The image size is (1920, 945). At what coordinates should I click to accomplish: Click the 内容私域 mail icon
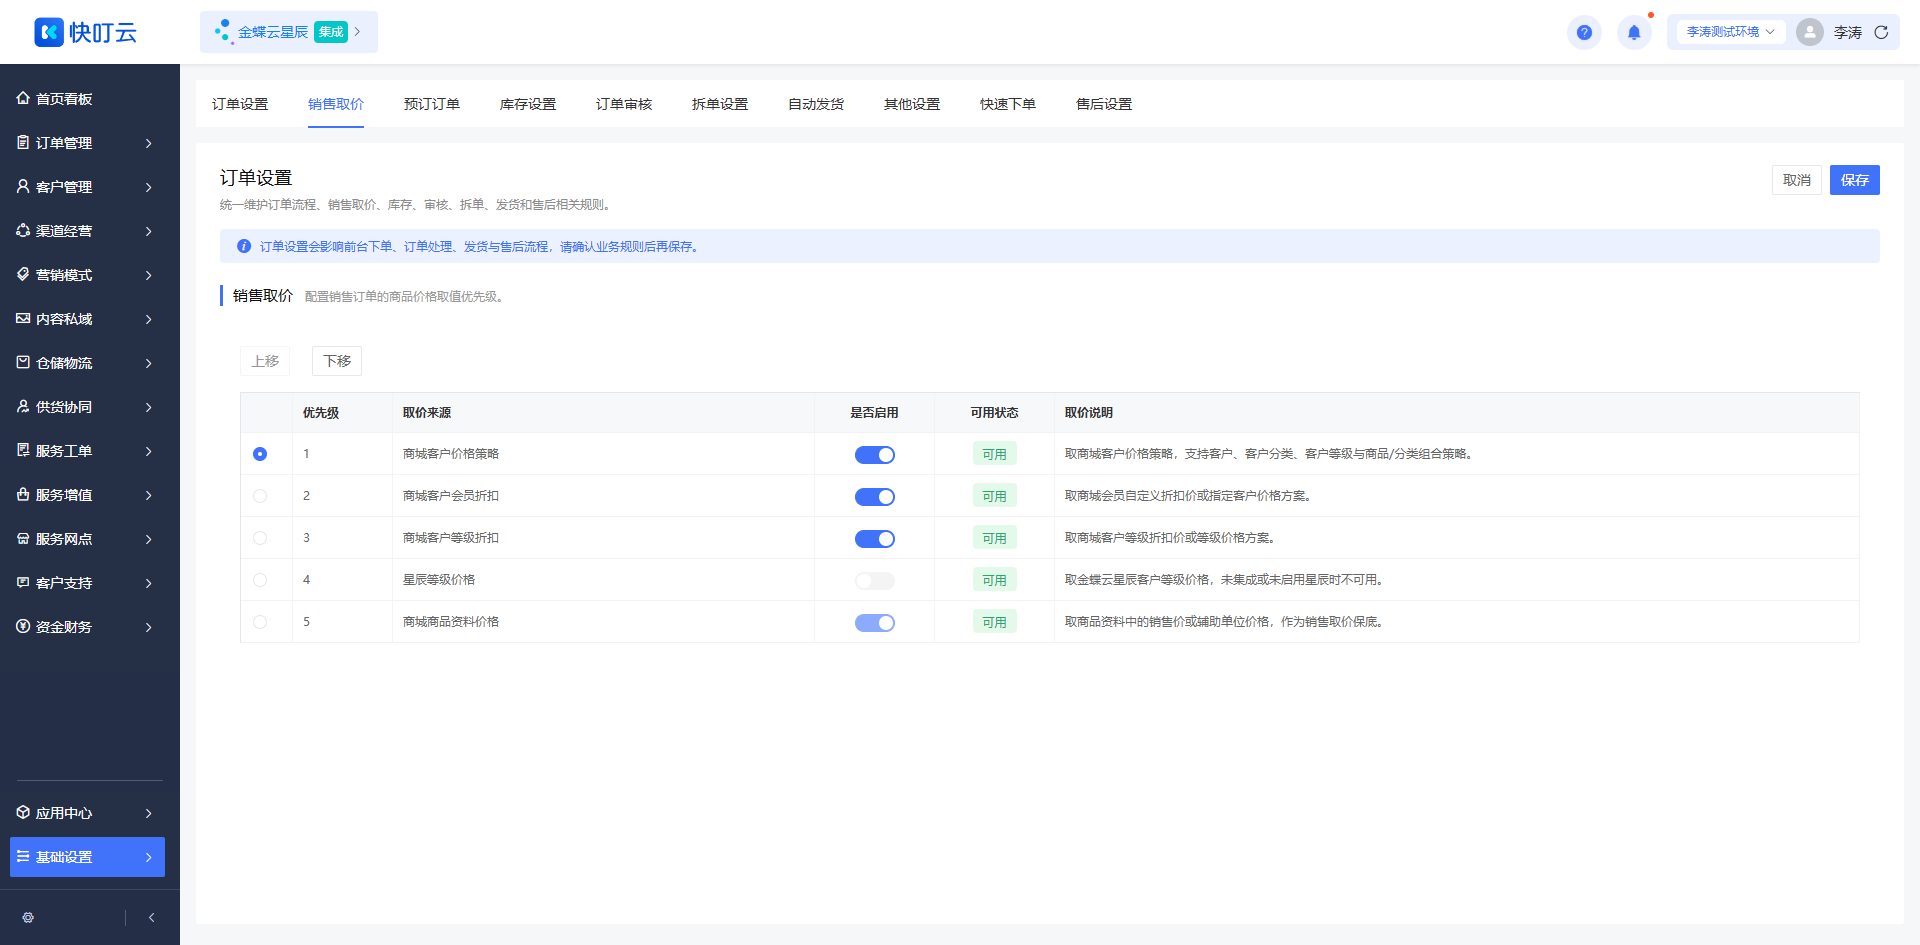[23, 318]
